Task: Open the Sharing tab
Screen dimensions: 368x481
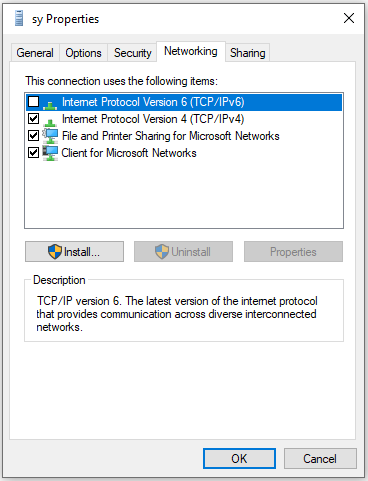Action: tap(248, 53)
